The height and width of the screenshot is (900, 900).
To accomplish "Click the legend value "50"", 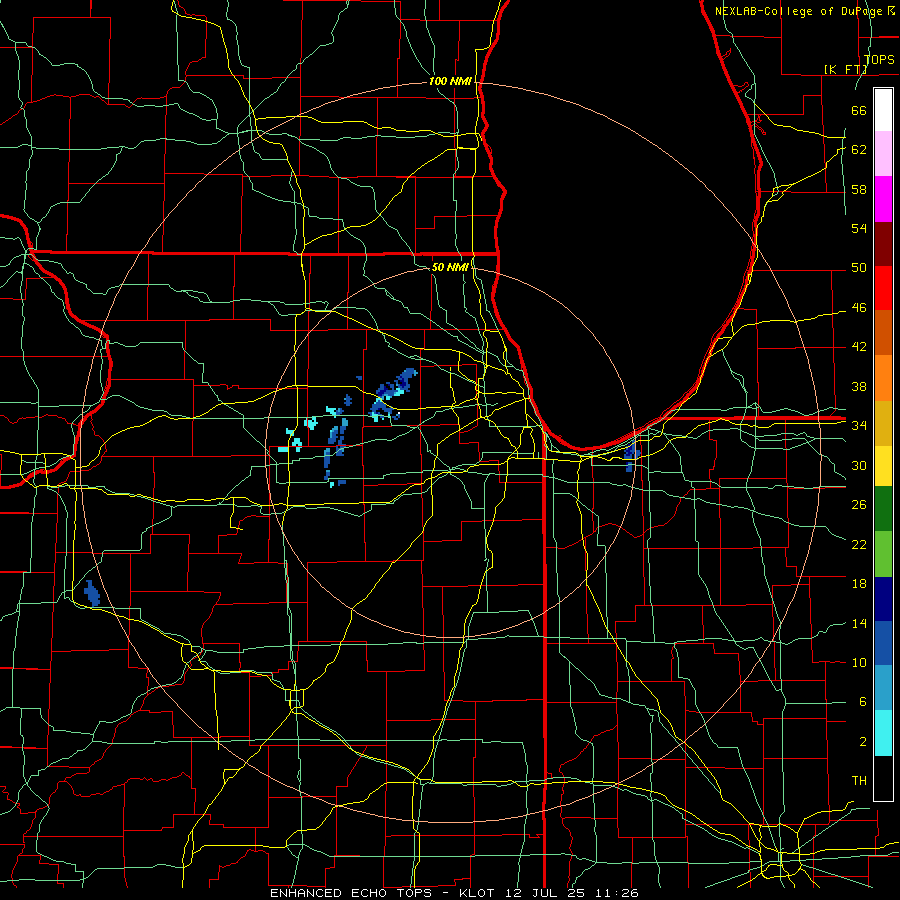I will pyautogui.click(x=859, y=268).
